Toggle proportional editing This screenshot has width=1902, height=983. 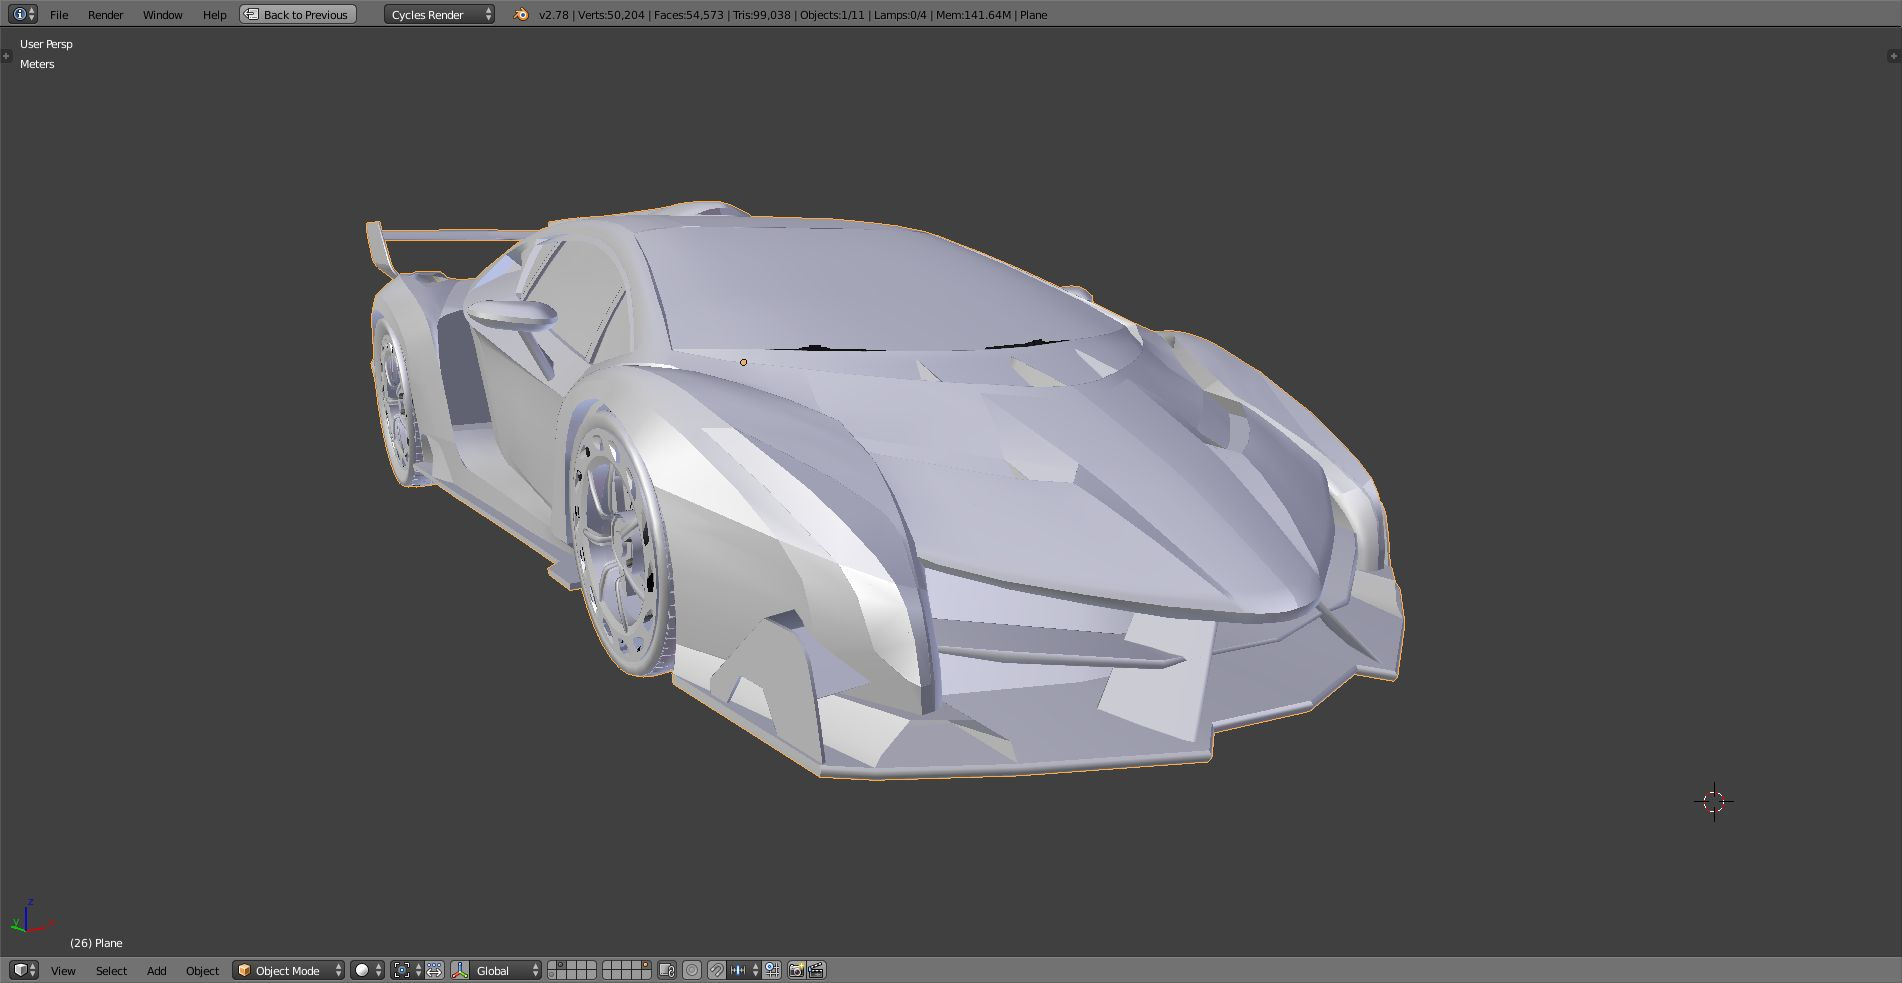point(692,970)
